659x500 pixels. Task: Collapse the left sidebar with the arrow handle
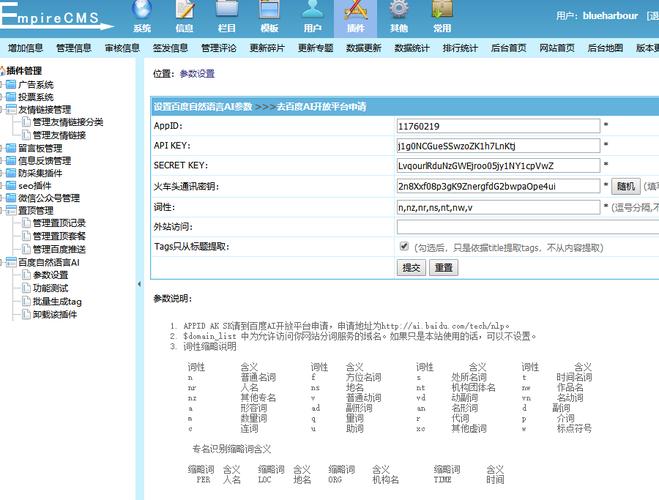click(x=139, y=284)
